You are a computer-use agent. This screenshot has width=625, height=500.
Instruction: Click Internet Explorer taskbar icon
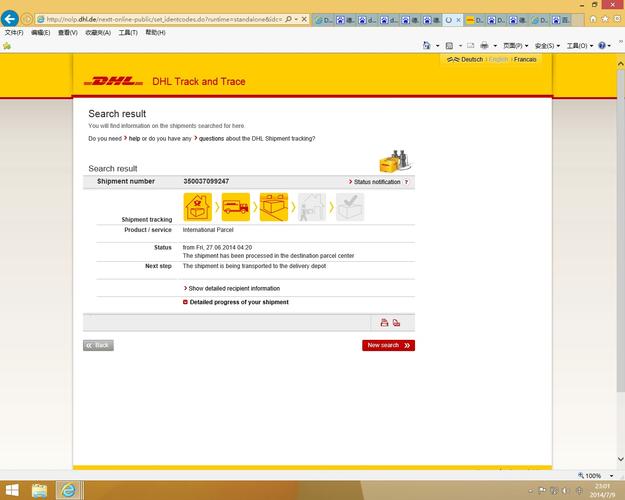(68, 490)
